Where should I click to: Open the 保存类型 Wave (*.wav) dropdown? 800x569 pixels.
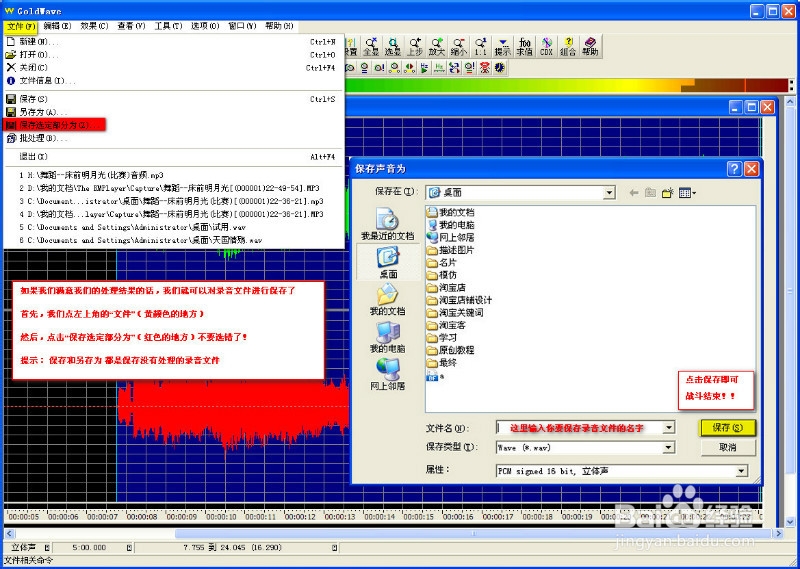coord(669,448)
